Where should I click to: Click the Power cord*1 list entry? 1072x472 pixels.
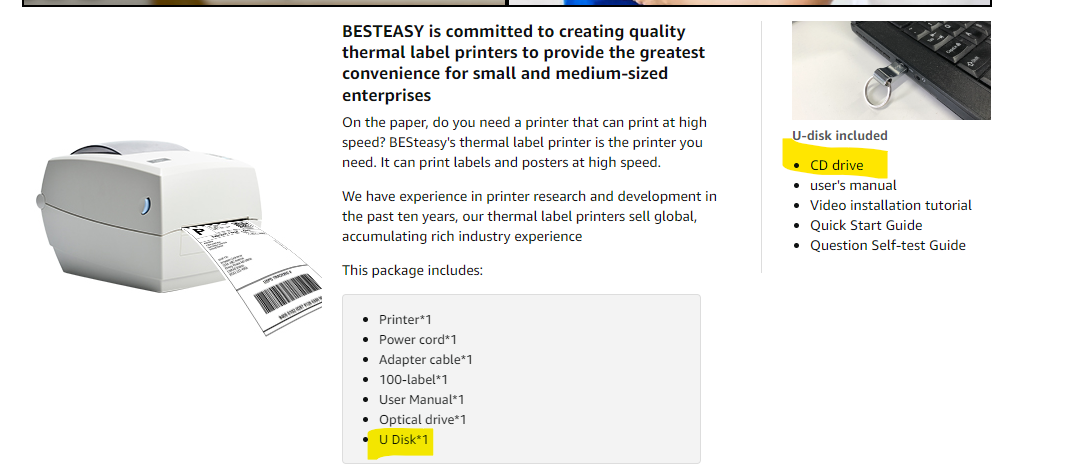(417, 340)
